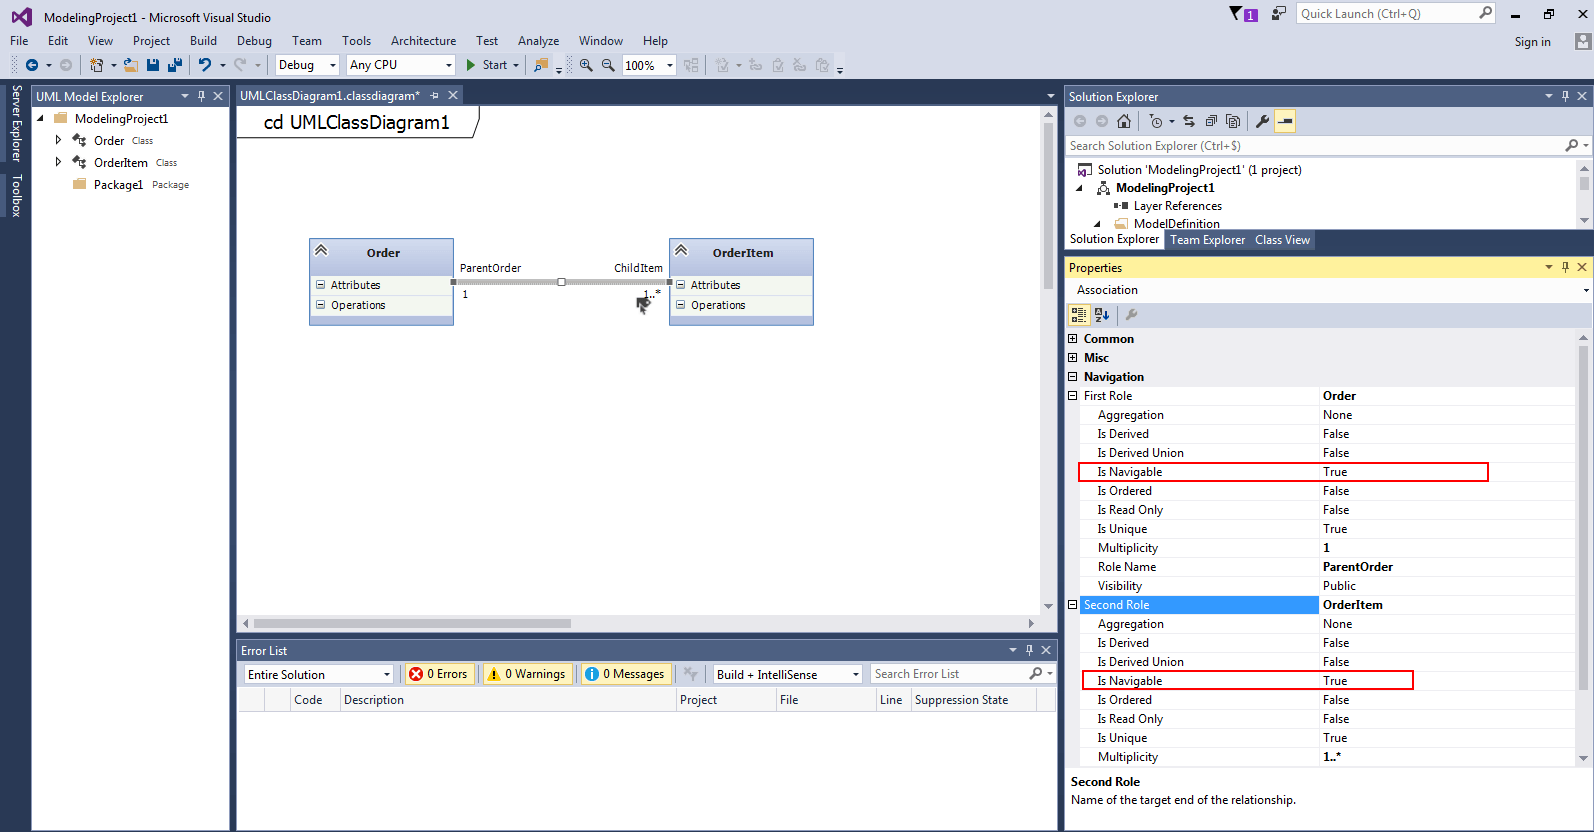
Task: Click Collapse All icon in Solution Explorer
Action: click(1211, 121)
